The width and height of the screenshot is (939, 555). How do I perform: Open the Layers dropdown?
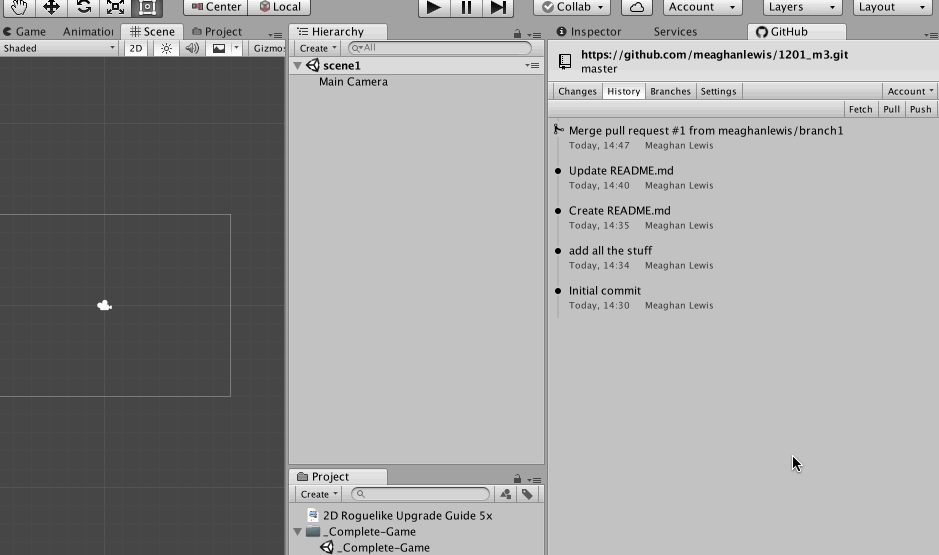click(802, 7)
